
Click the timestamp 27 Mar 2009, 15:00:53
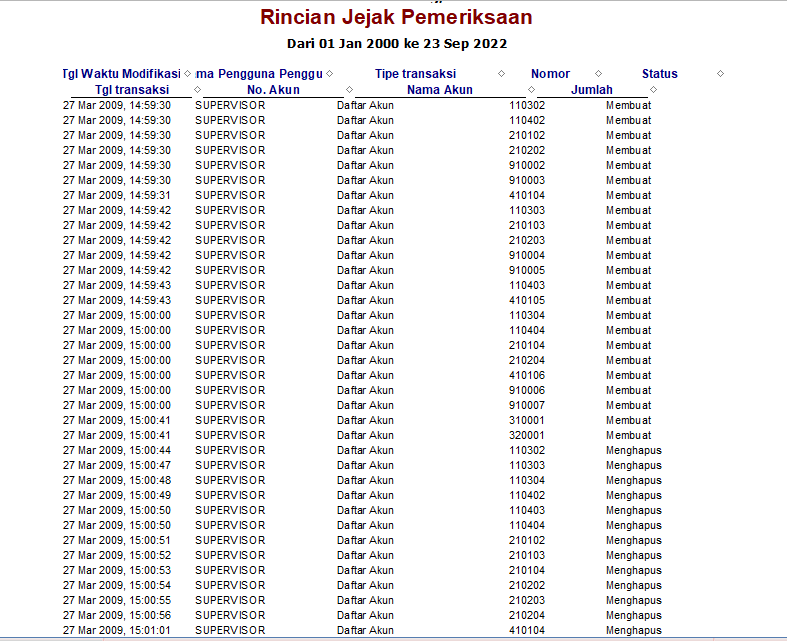click(117, 571)
